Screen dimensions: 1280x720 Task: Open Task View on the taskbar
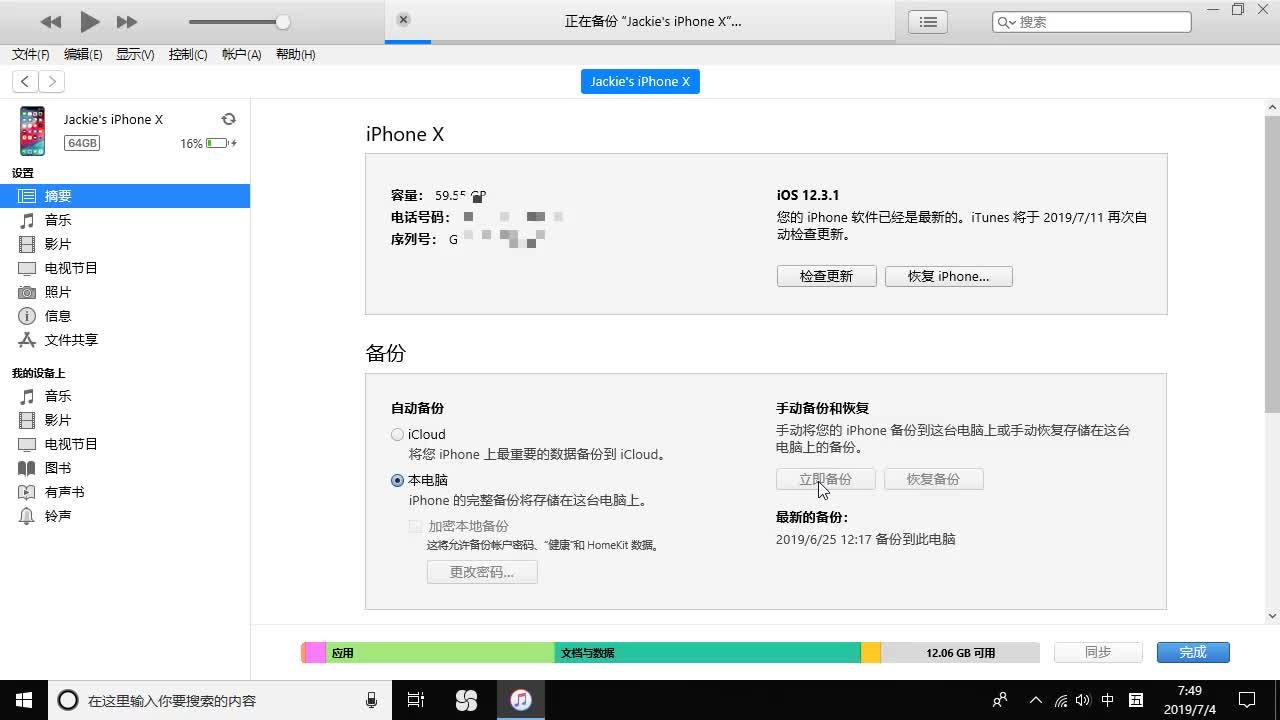coord(416,700)
